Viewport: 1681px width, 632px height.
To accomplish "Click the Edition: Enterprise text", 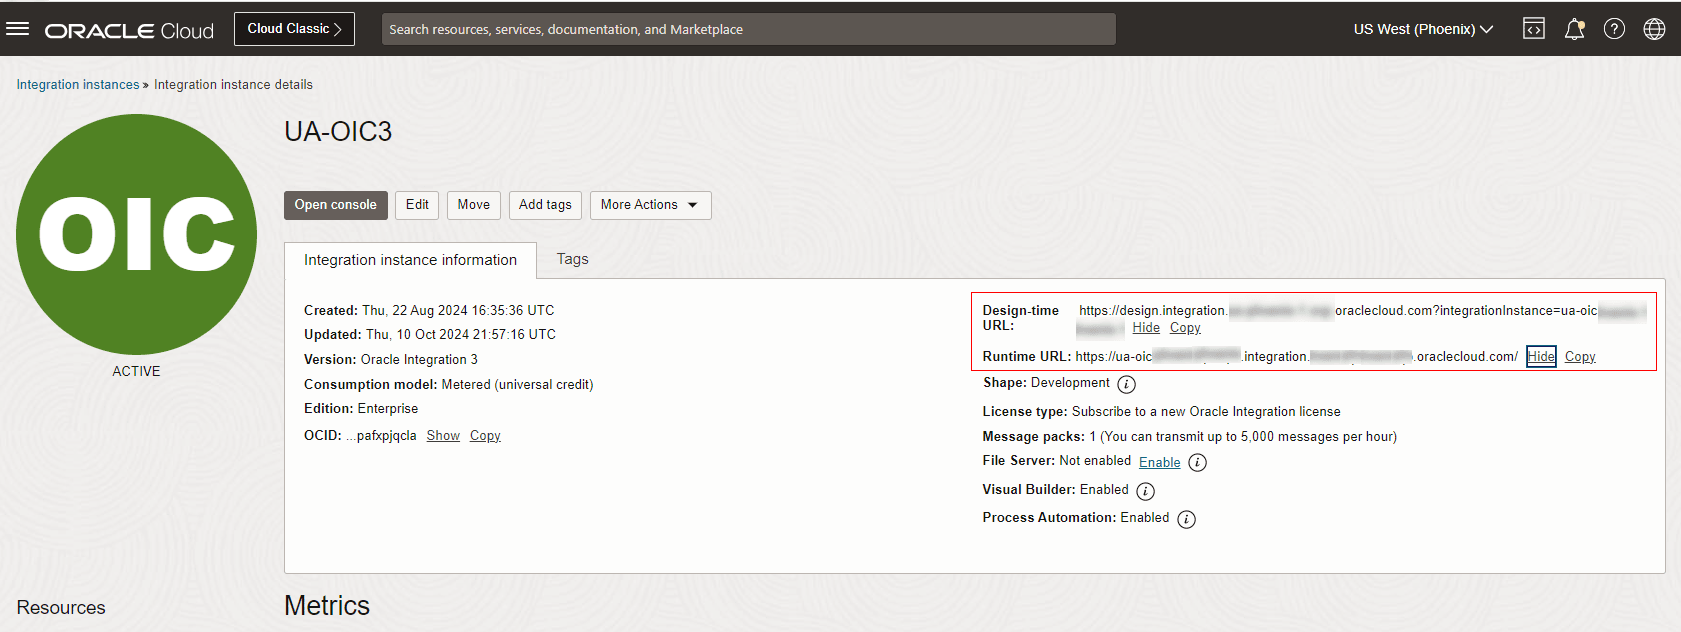I will (x=361, y=409).
